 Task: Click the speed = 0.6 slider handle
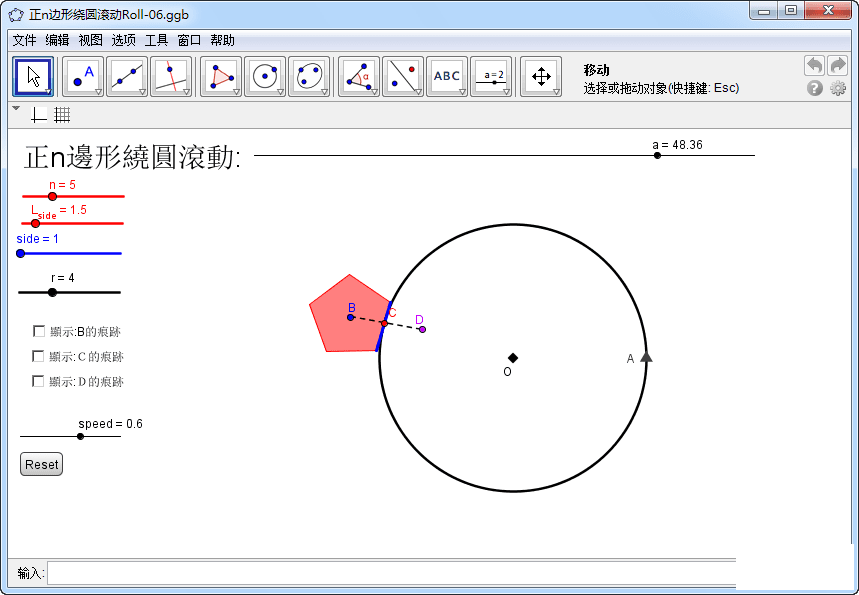click(81, 437)
